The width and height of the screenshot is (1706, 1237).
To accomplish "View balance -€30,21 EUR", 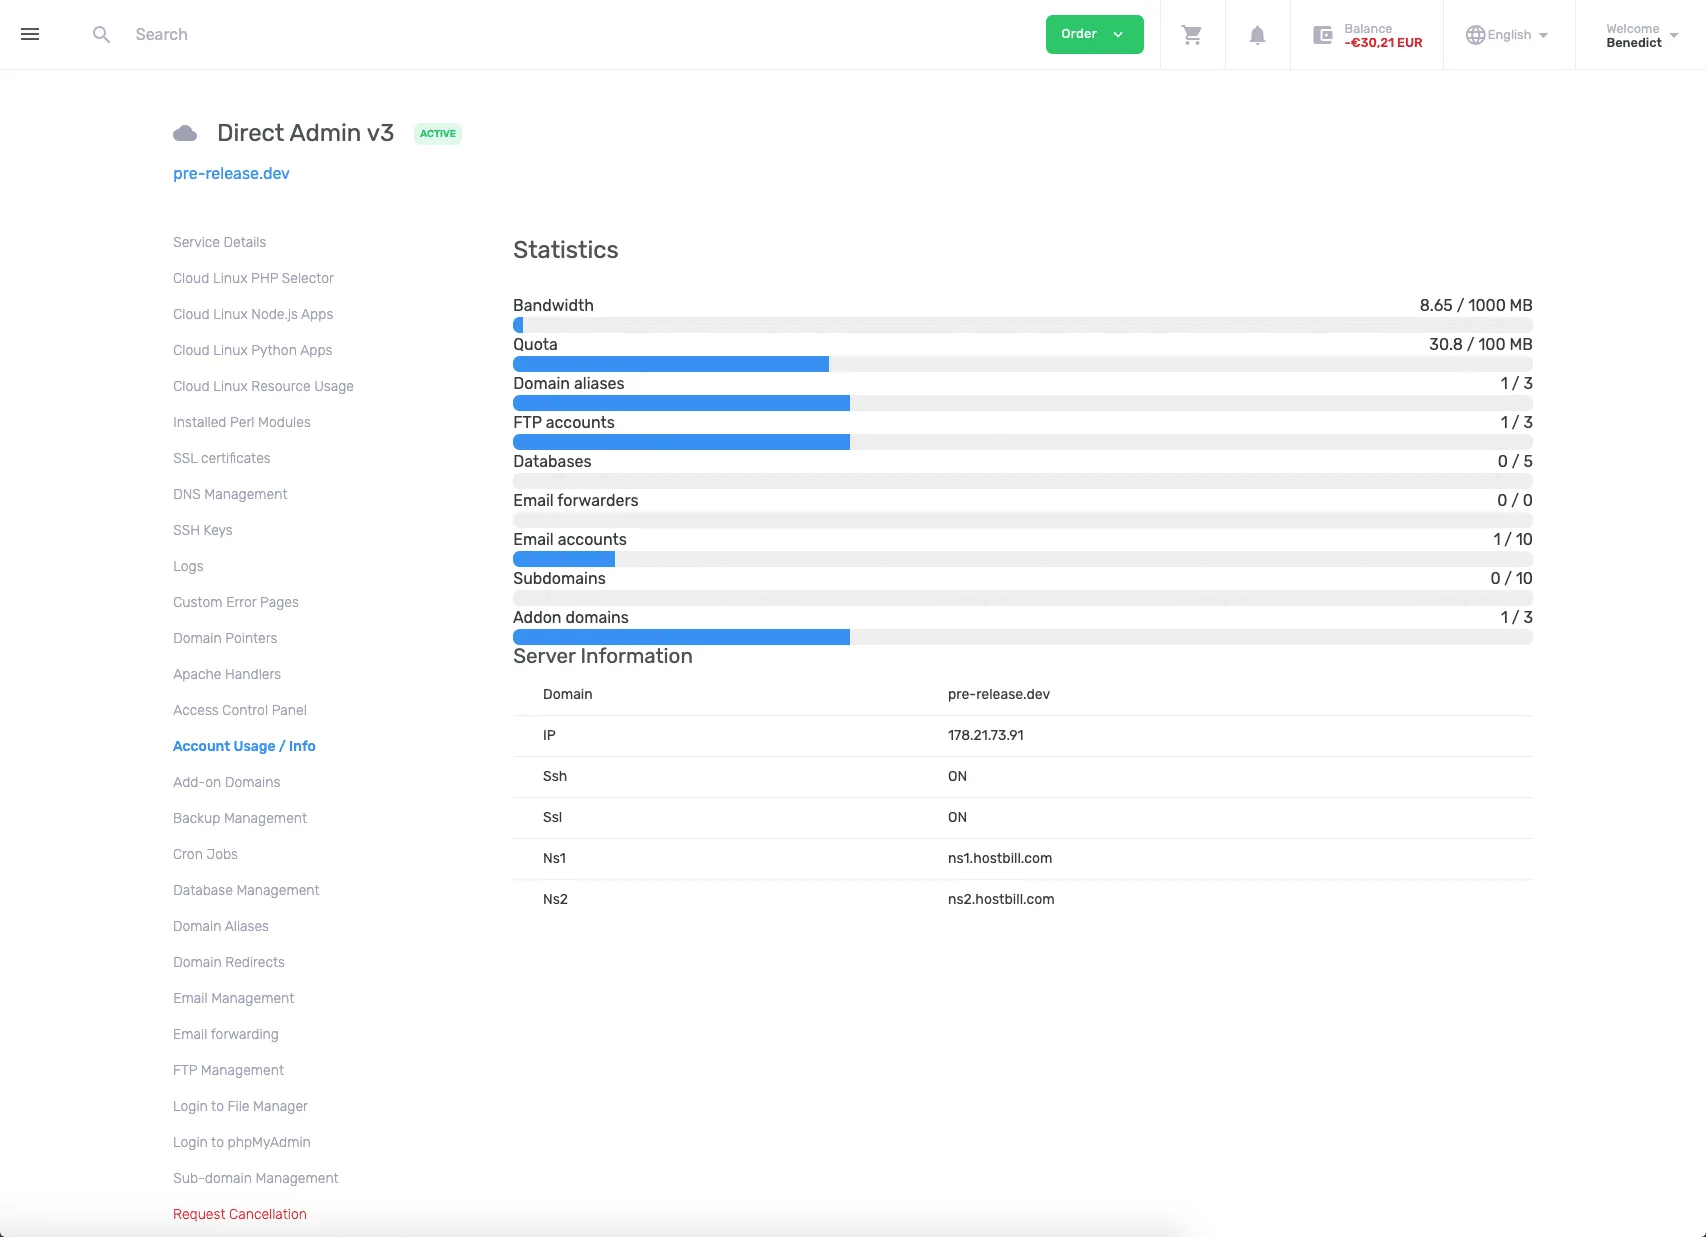I will (1383, 43).
